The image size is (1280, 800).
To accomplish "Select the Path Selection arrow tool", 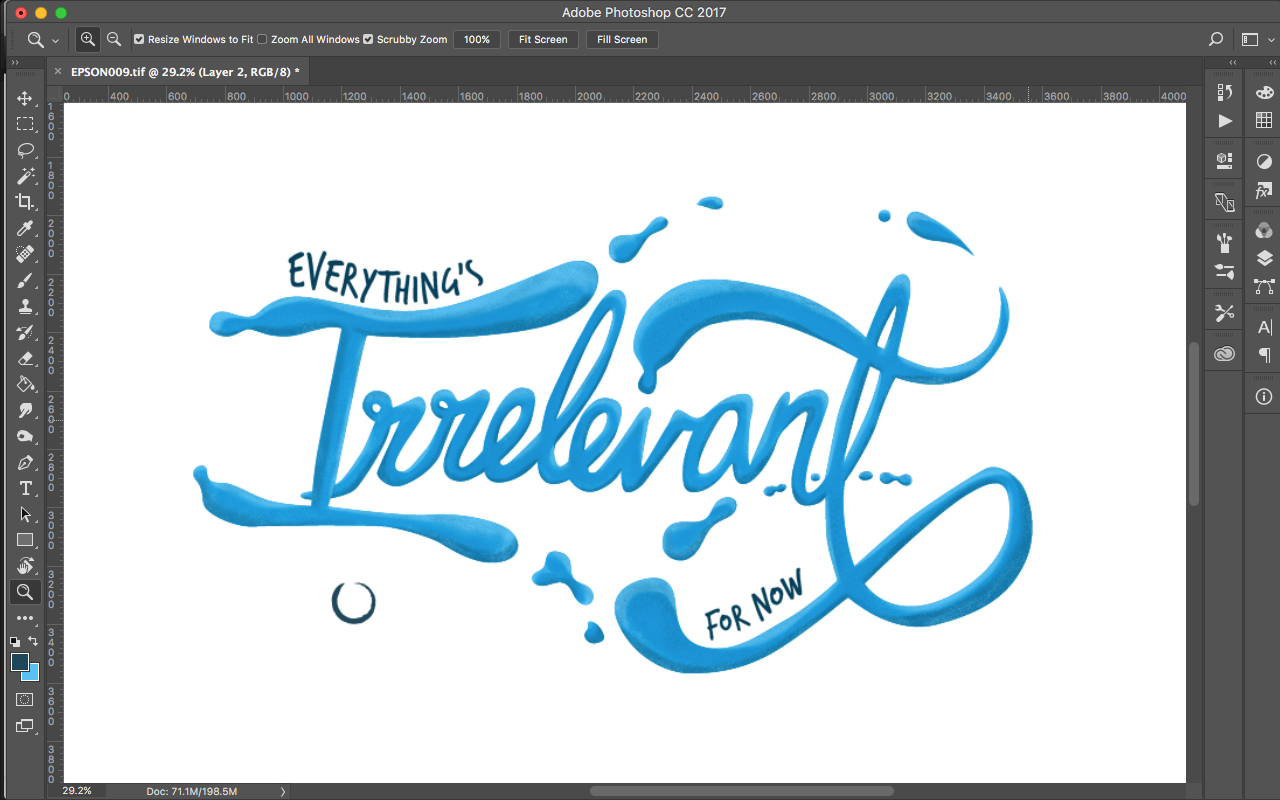I will pyautogui.click(x=25, y=514).
